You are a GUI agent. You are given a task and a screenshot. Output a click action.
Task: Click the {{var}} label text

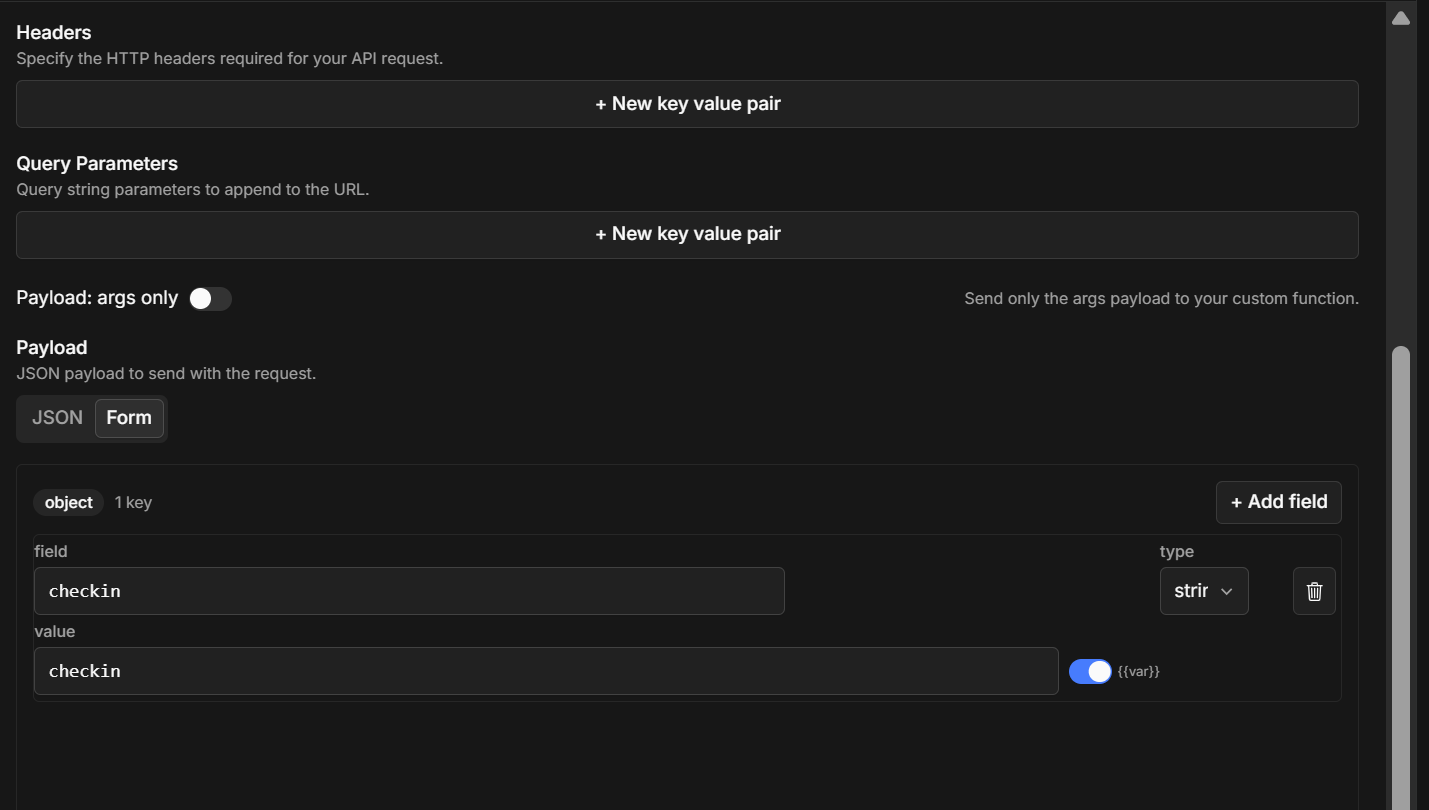(1139, 671)
